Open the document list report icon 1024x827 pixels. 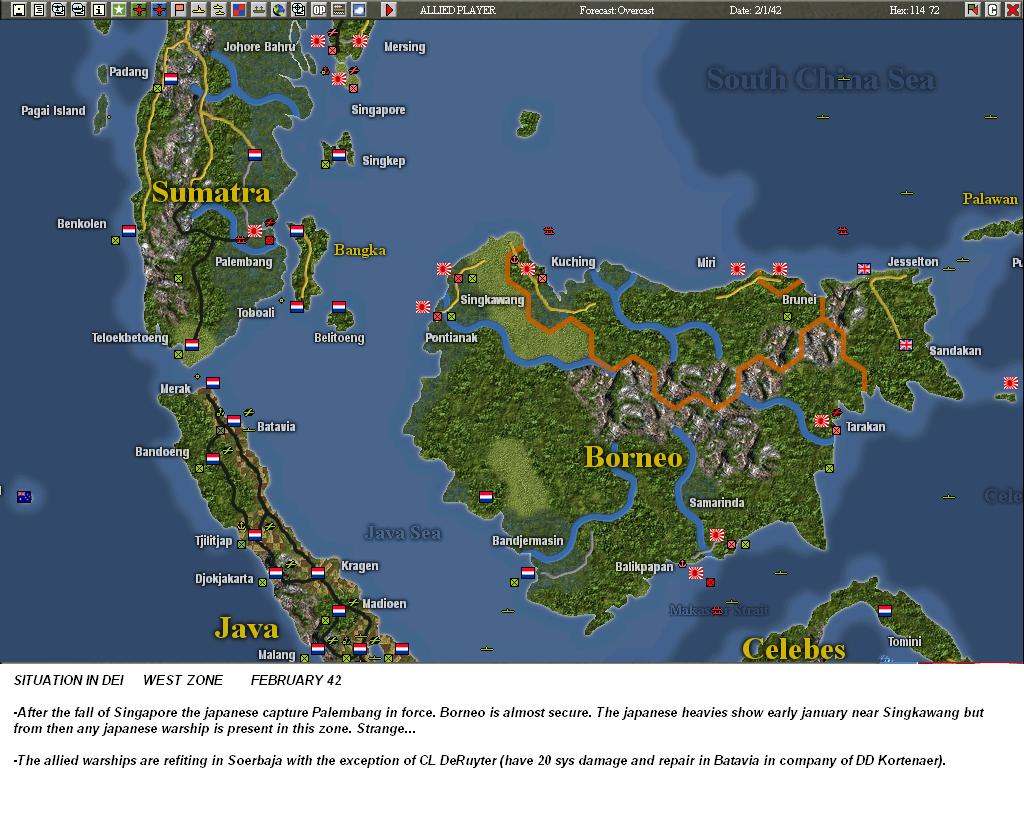[x=39, y=10]
